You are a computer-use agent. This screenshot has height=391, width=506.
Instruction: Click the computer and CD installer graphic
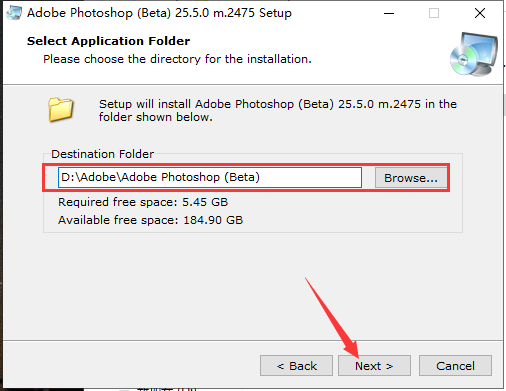[474, 54]
